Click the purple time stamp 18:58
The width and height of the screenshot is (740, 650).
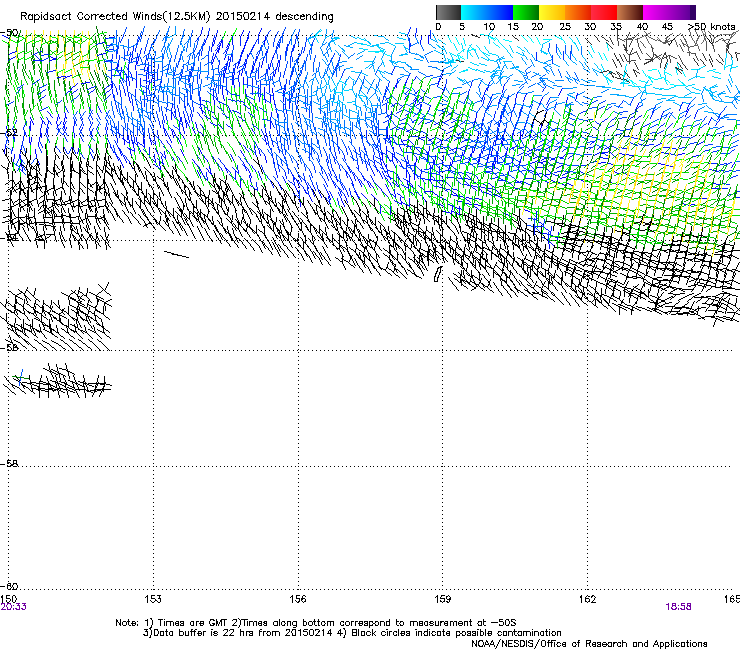coord(678,607)
